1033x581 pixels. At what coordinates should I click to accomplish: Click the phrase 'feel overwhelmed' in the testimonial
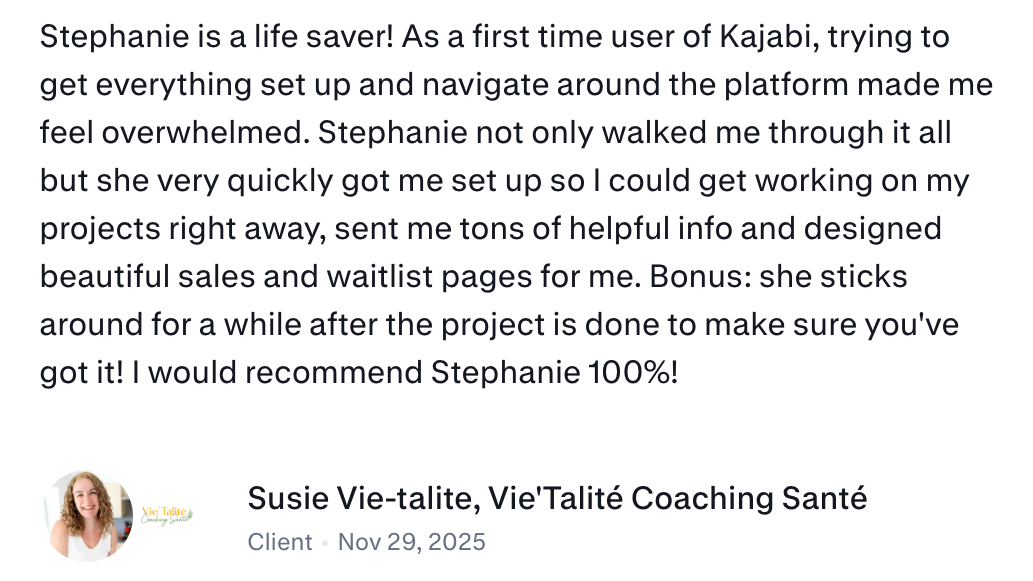[x=174, y=133]
